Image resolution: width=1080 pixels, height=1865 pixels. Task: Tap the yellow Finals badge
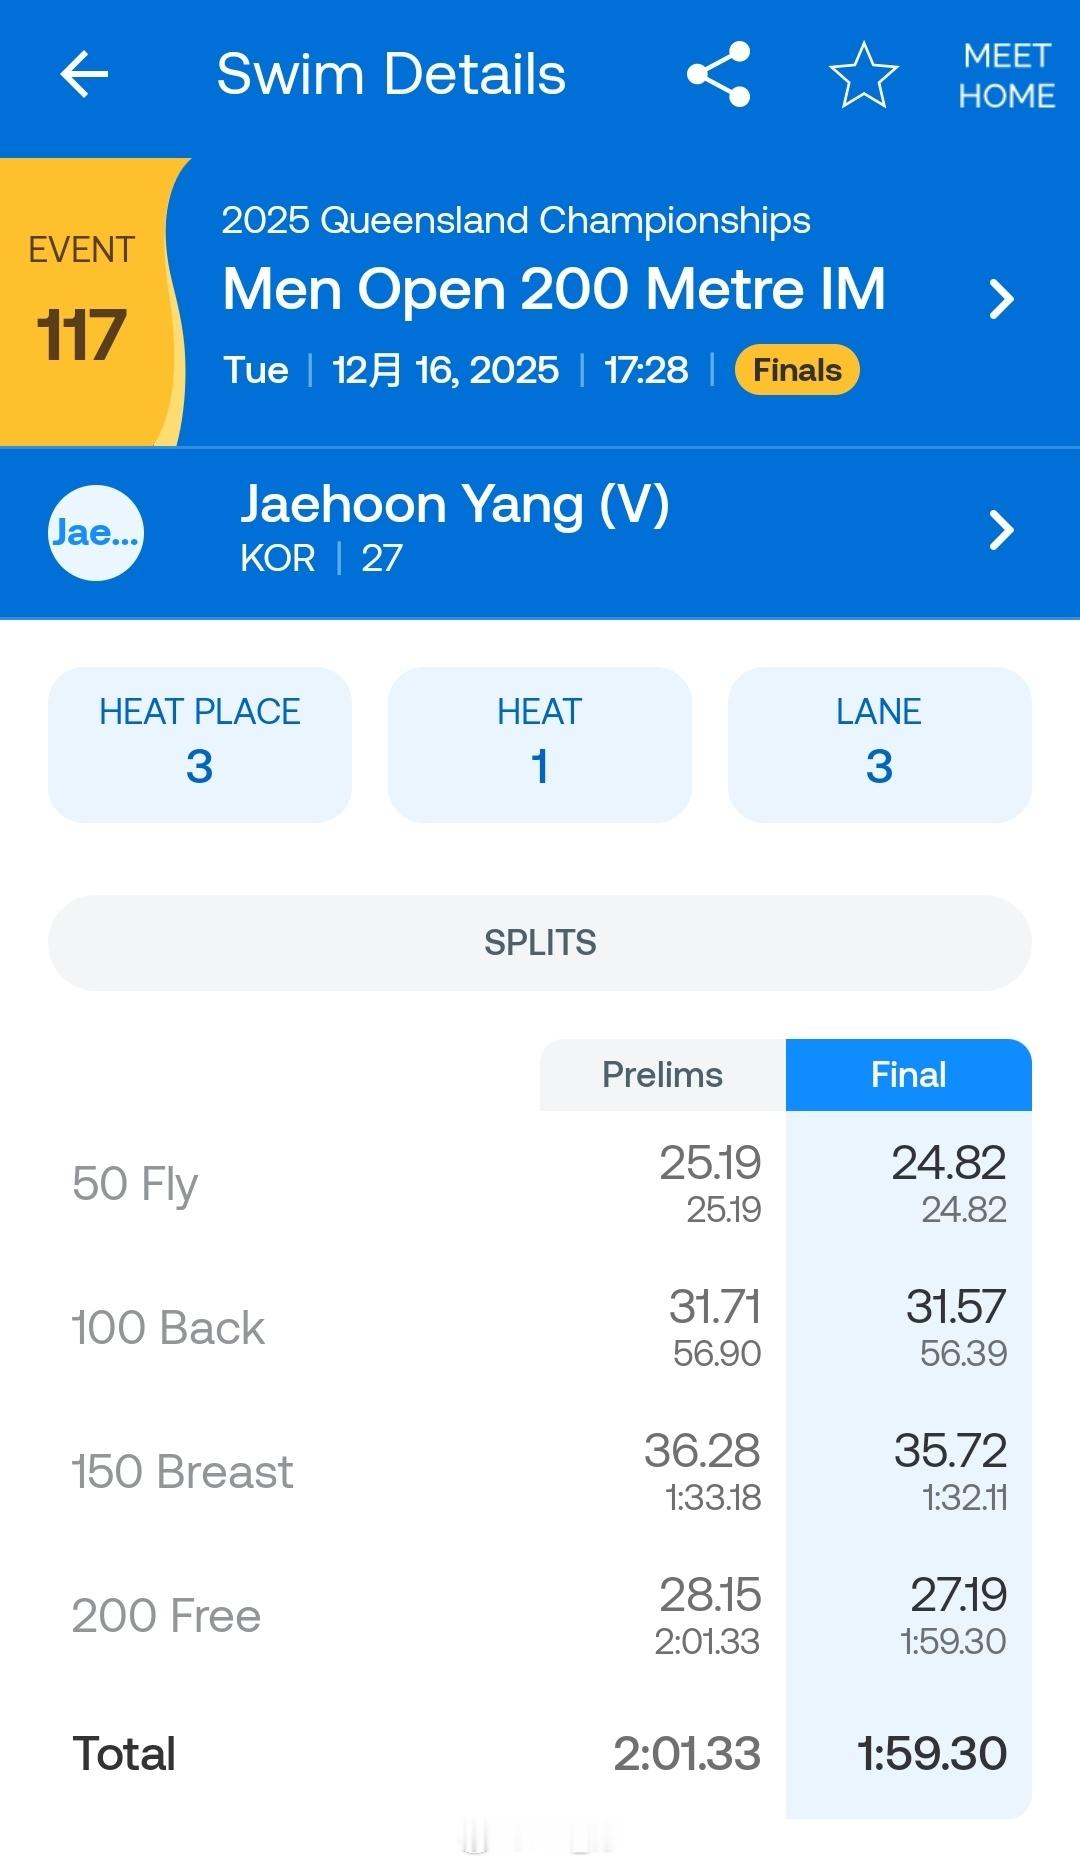point(797,370)
